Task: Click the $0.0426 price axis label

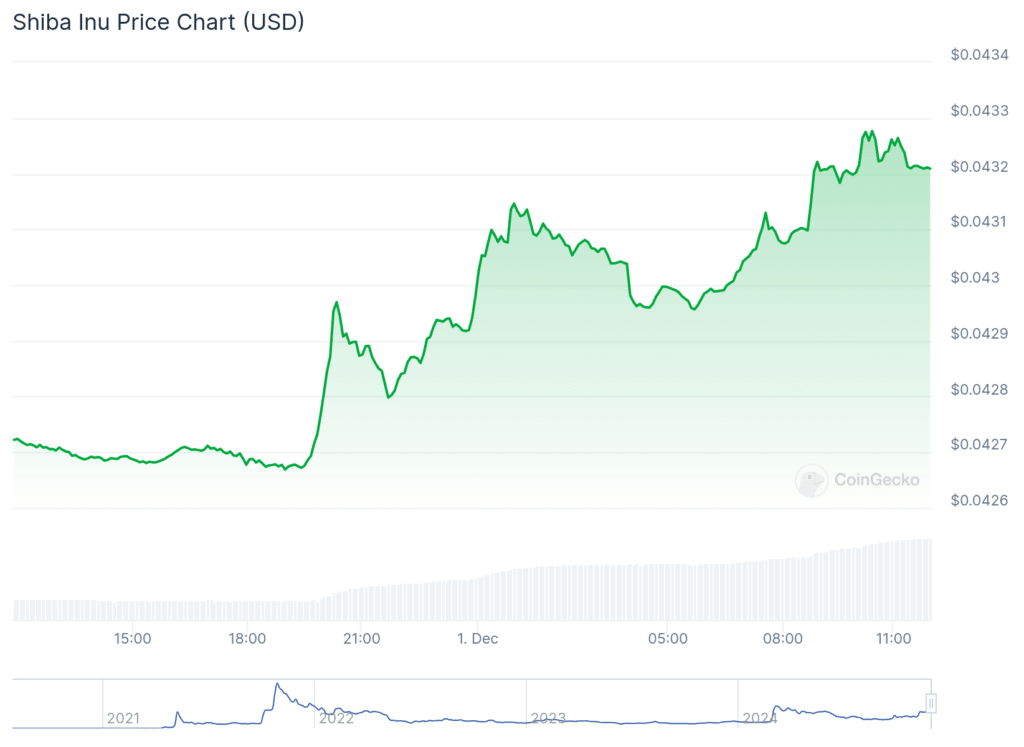Action: [x=978, y=499]
